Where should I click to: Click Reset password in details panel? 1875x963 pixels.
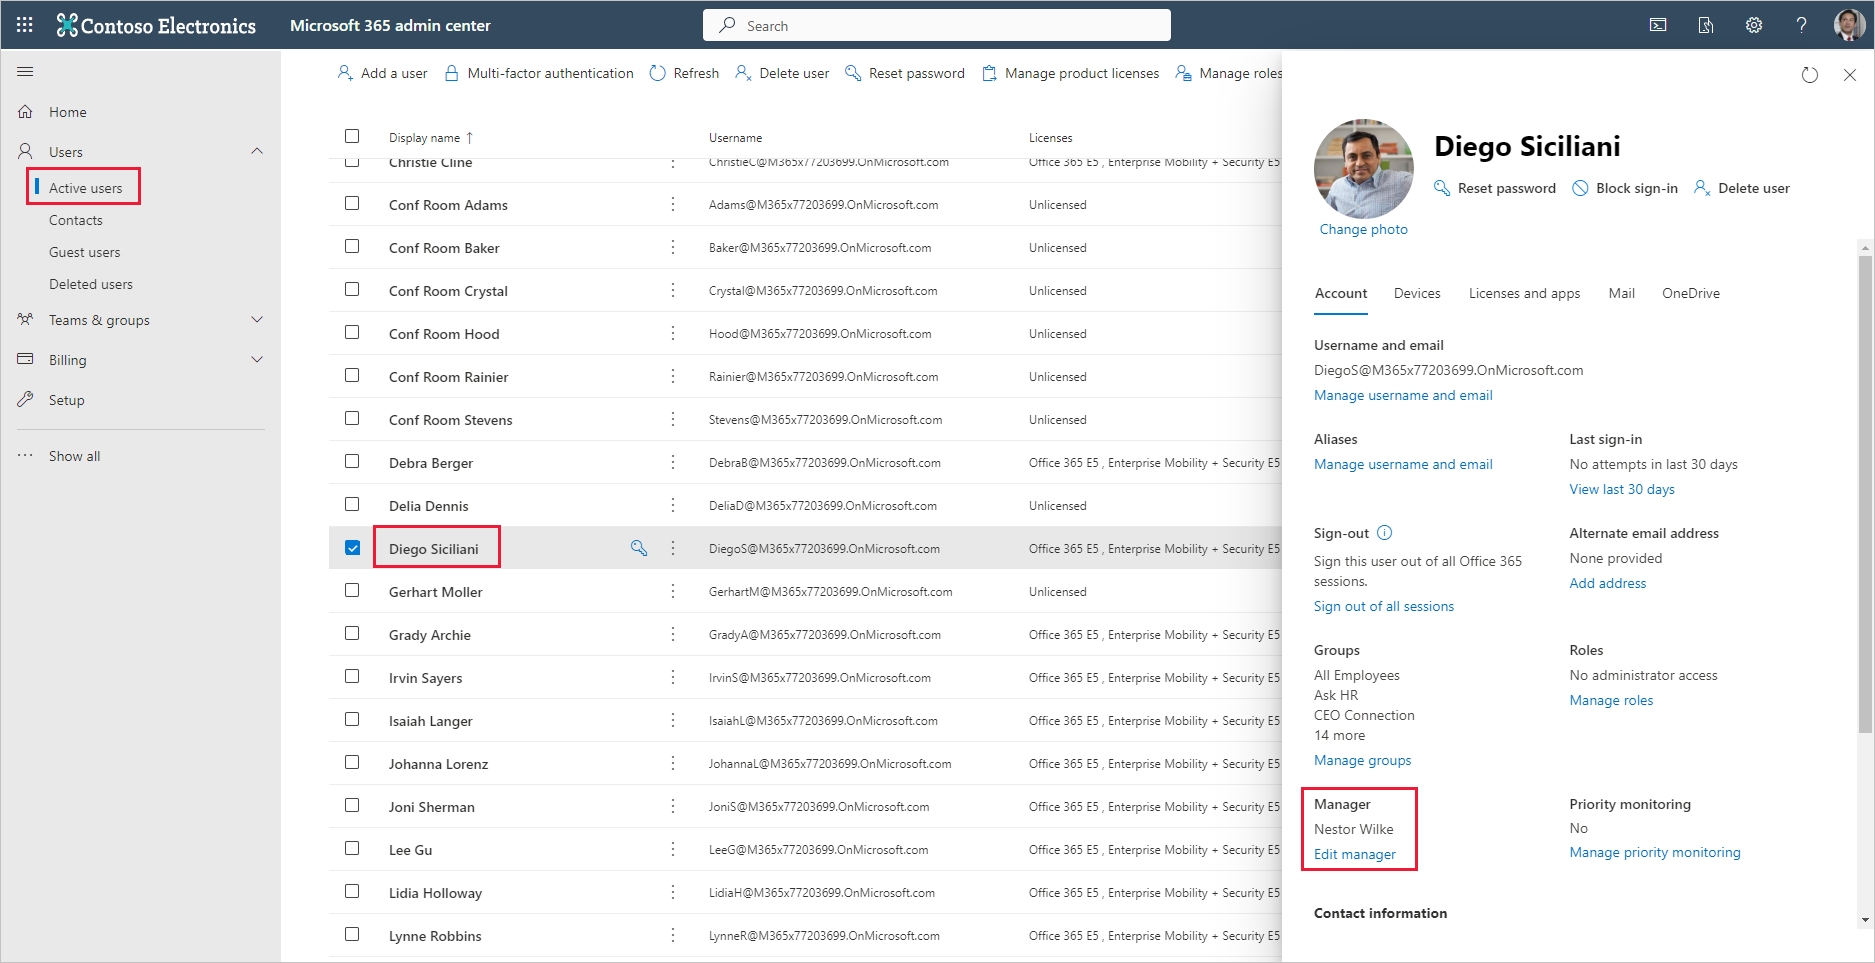click(x=1495, y=188)
